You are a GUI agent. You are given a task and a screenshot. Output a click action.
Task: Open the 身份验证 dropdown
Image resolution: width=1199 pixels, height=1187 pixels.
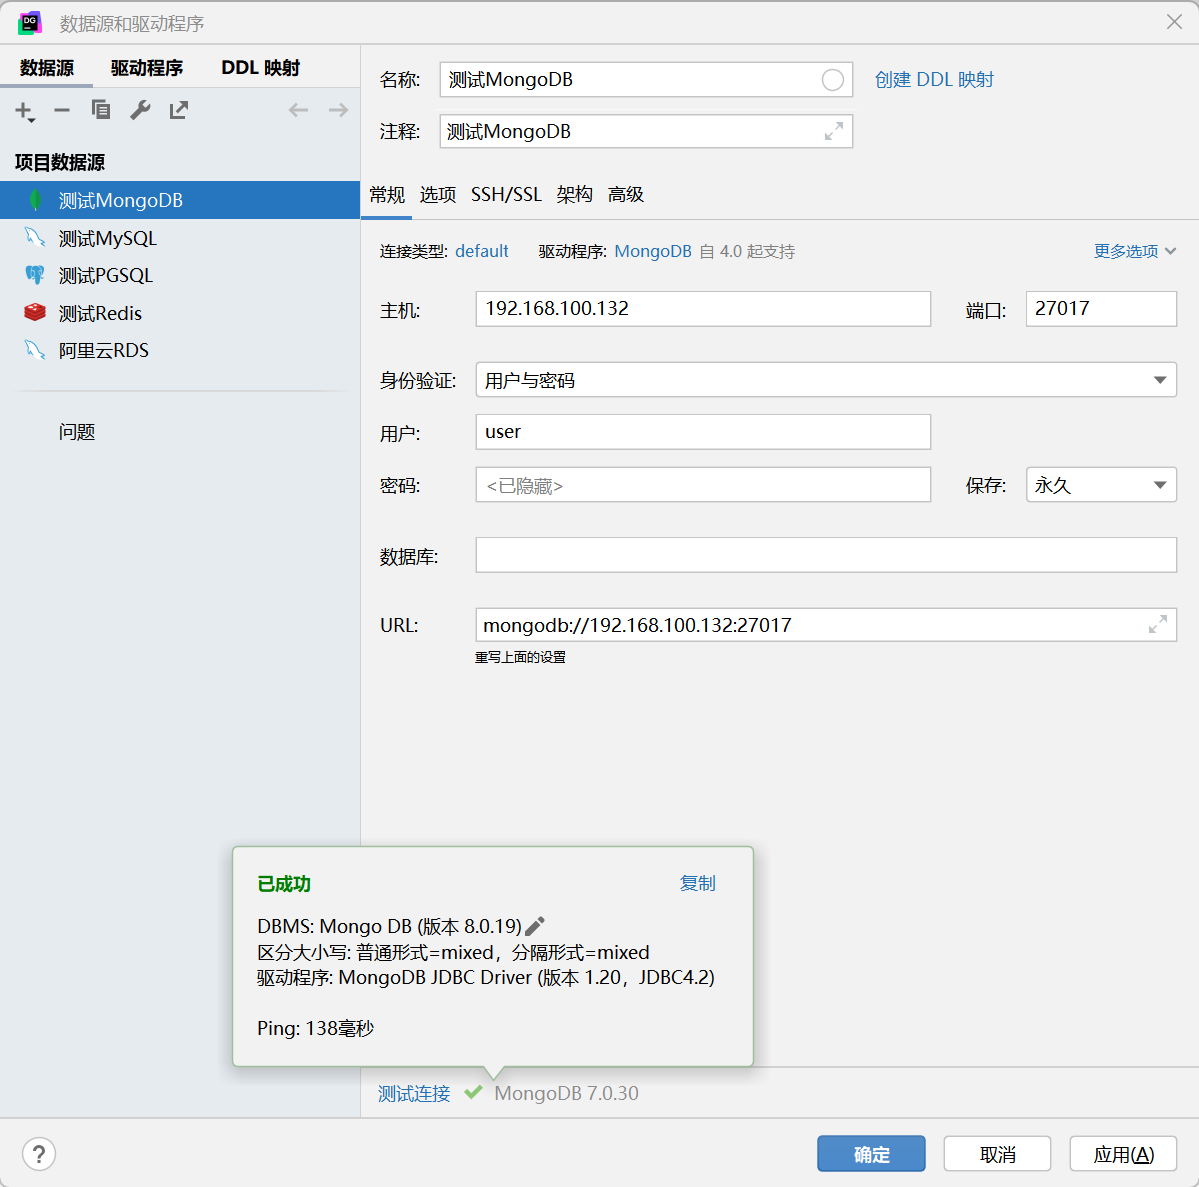tap(826, 380)
